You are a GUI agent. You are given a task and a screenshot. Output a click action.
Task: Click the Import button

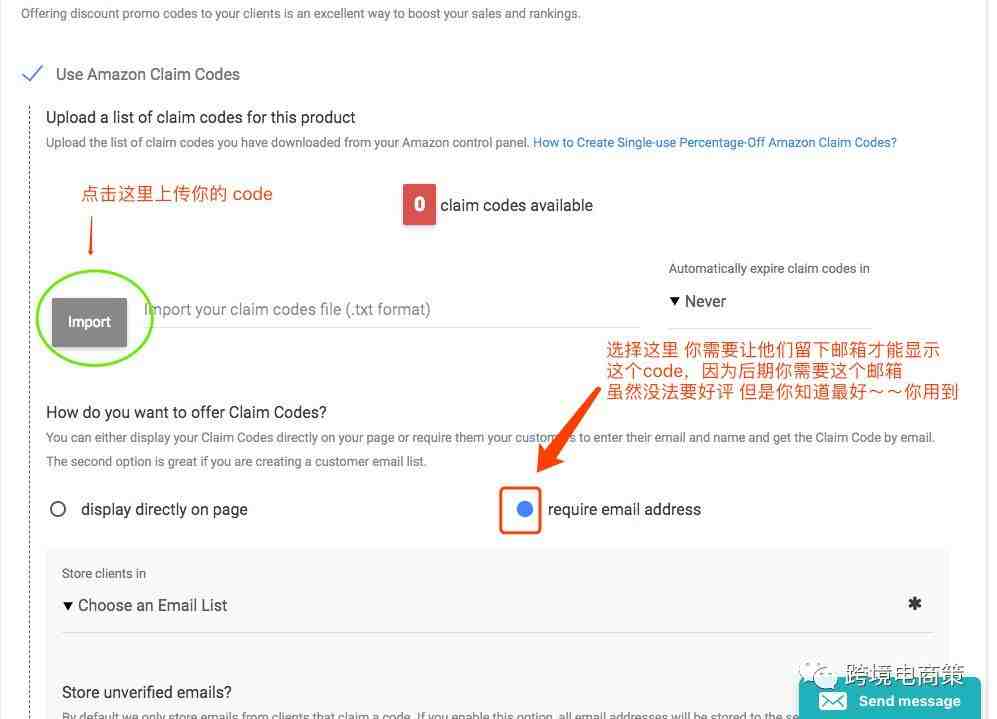pos(89,322)
